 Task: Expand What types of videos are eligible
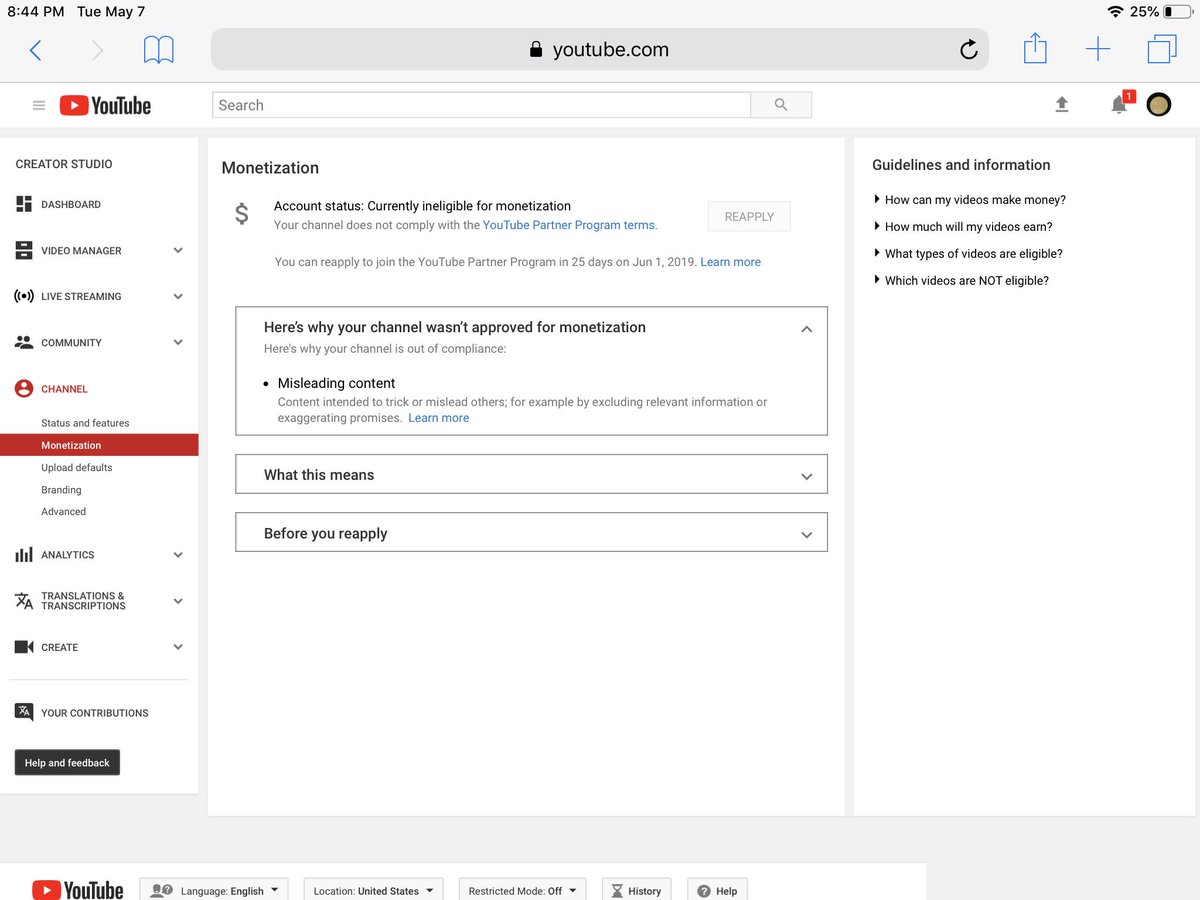[967, 254]
